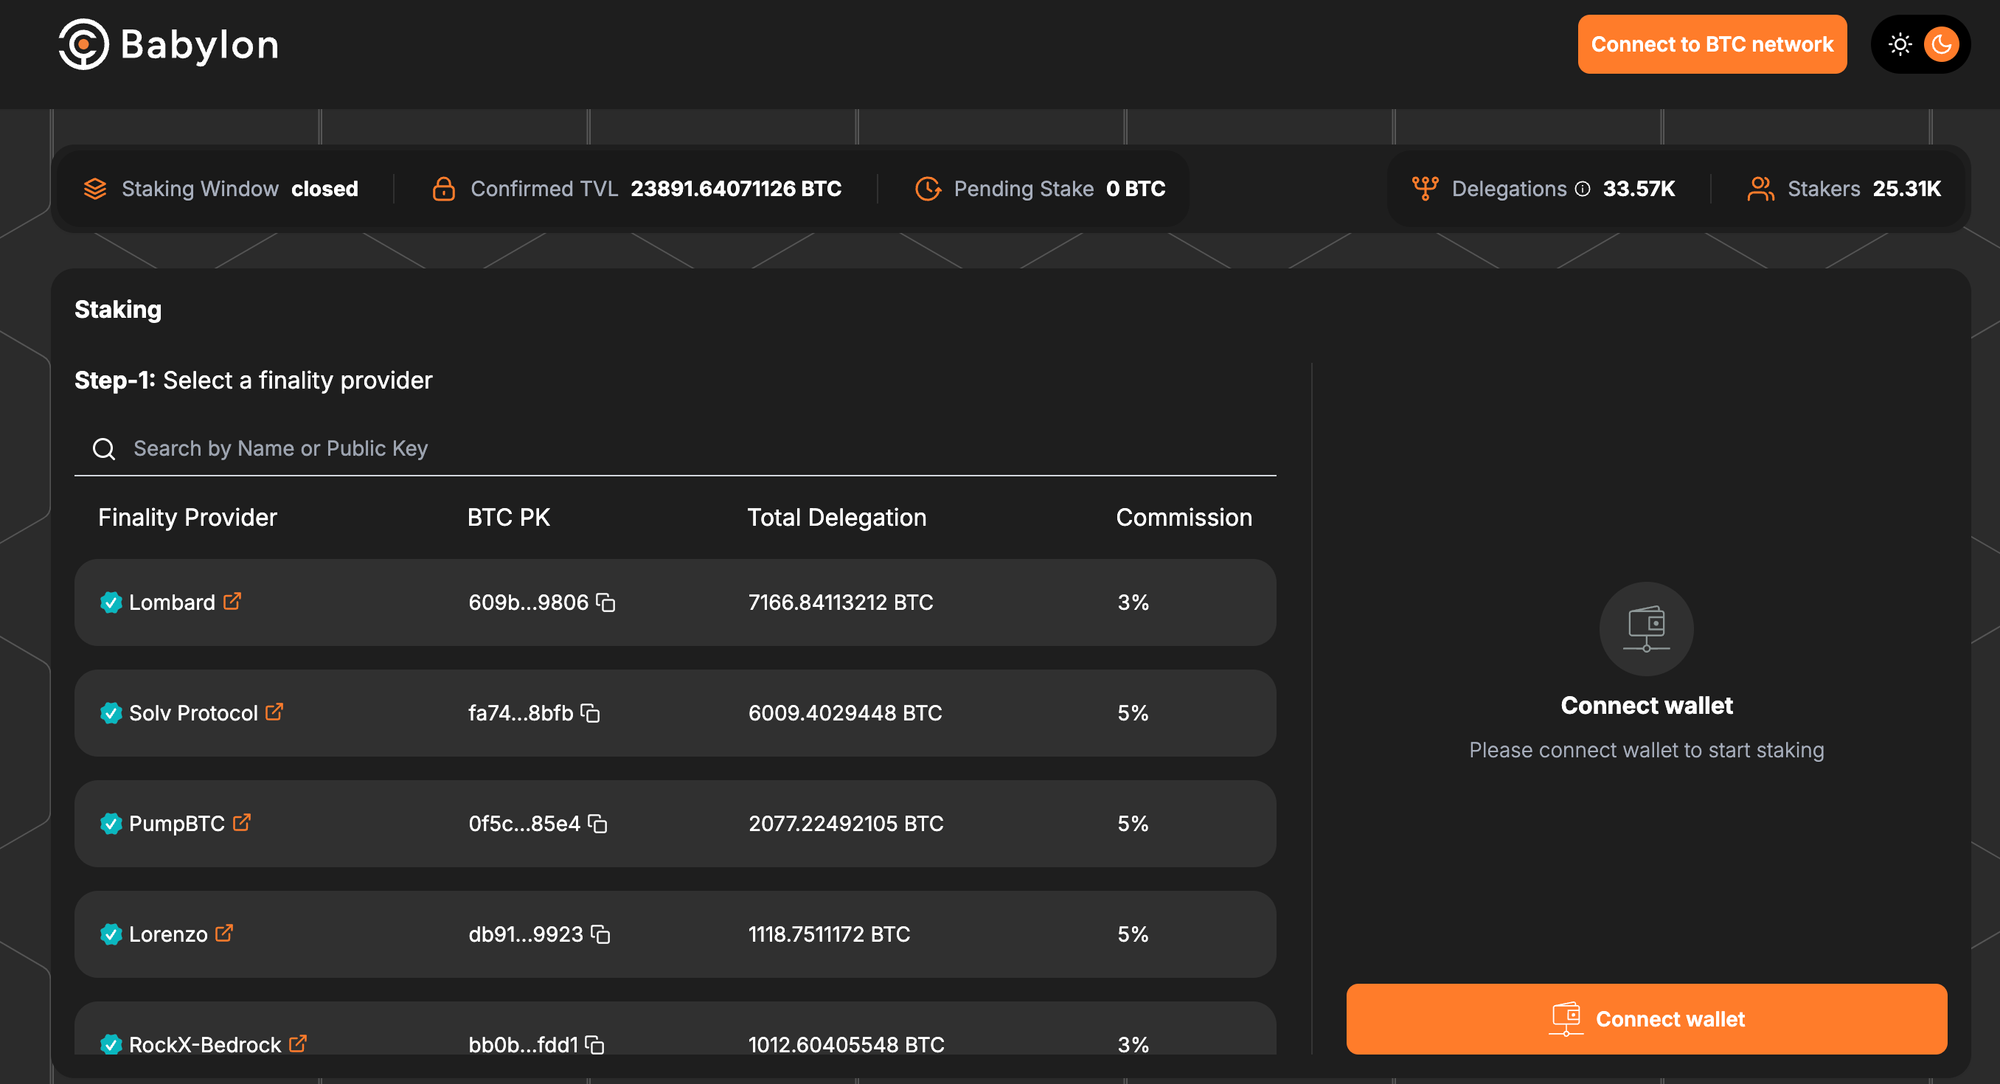
Task: Open Solv Protocol external link
Action: [274, 712]
